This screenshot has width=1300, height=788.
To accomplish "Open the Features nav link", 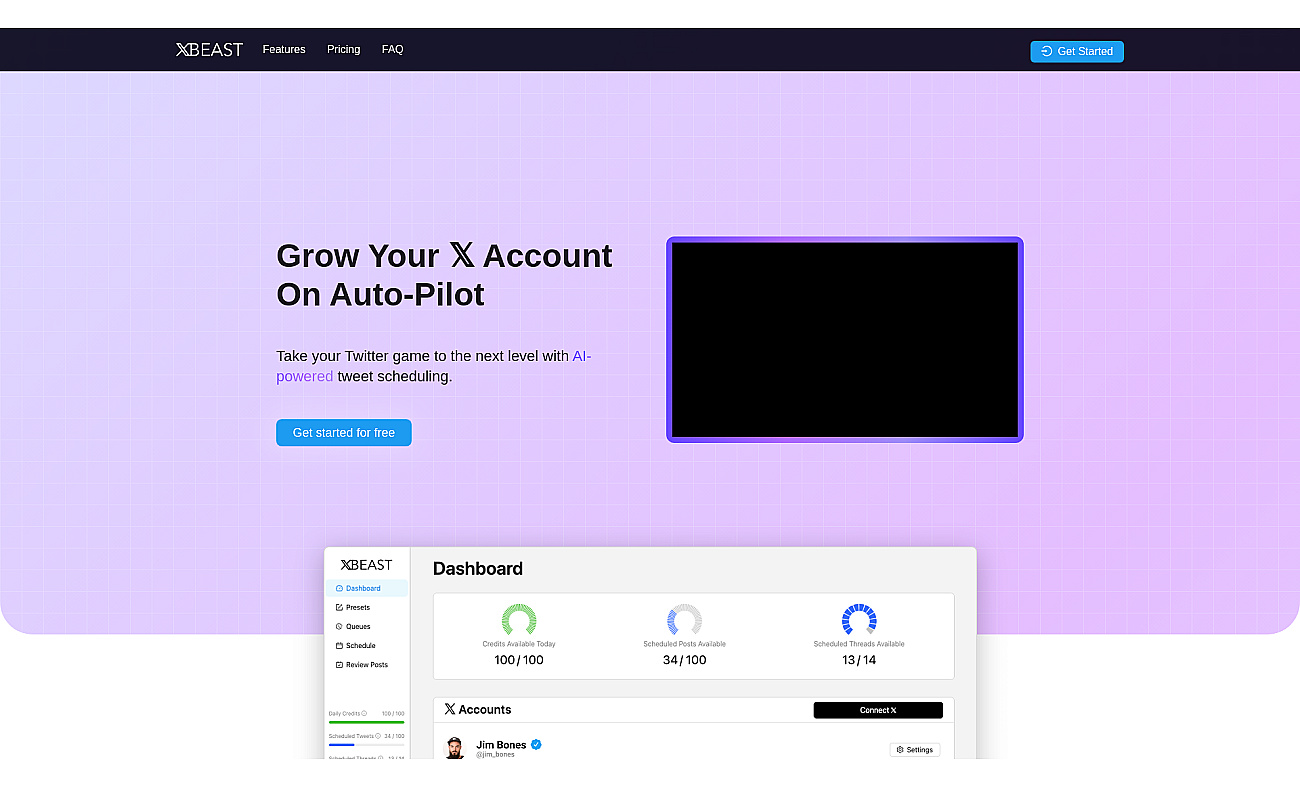I will pos(284,49).
